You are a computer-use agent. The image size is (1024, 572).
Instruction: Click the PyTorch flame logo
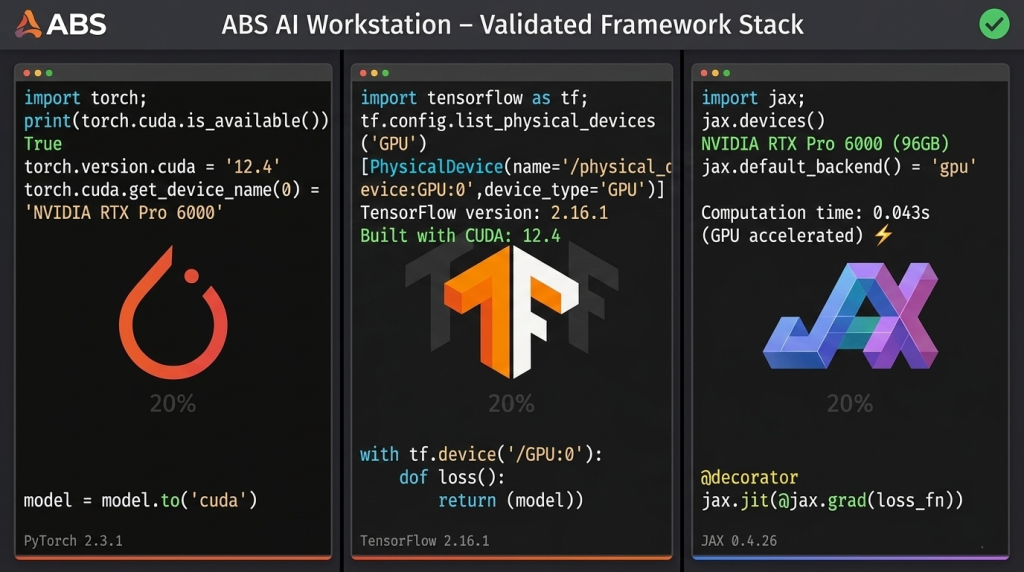(x=173, y=312)
